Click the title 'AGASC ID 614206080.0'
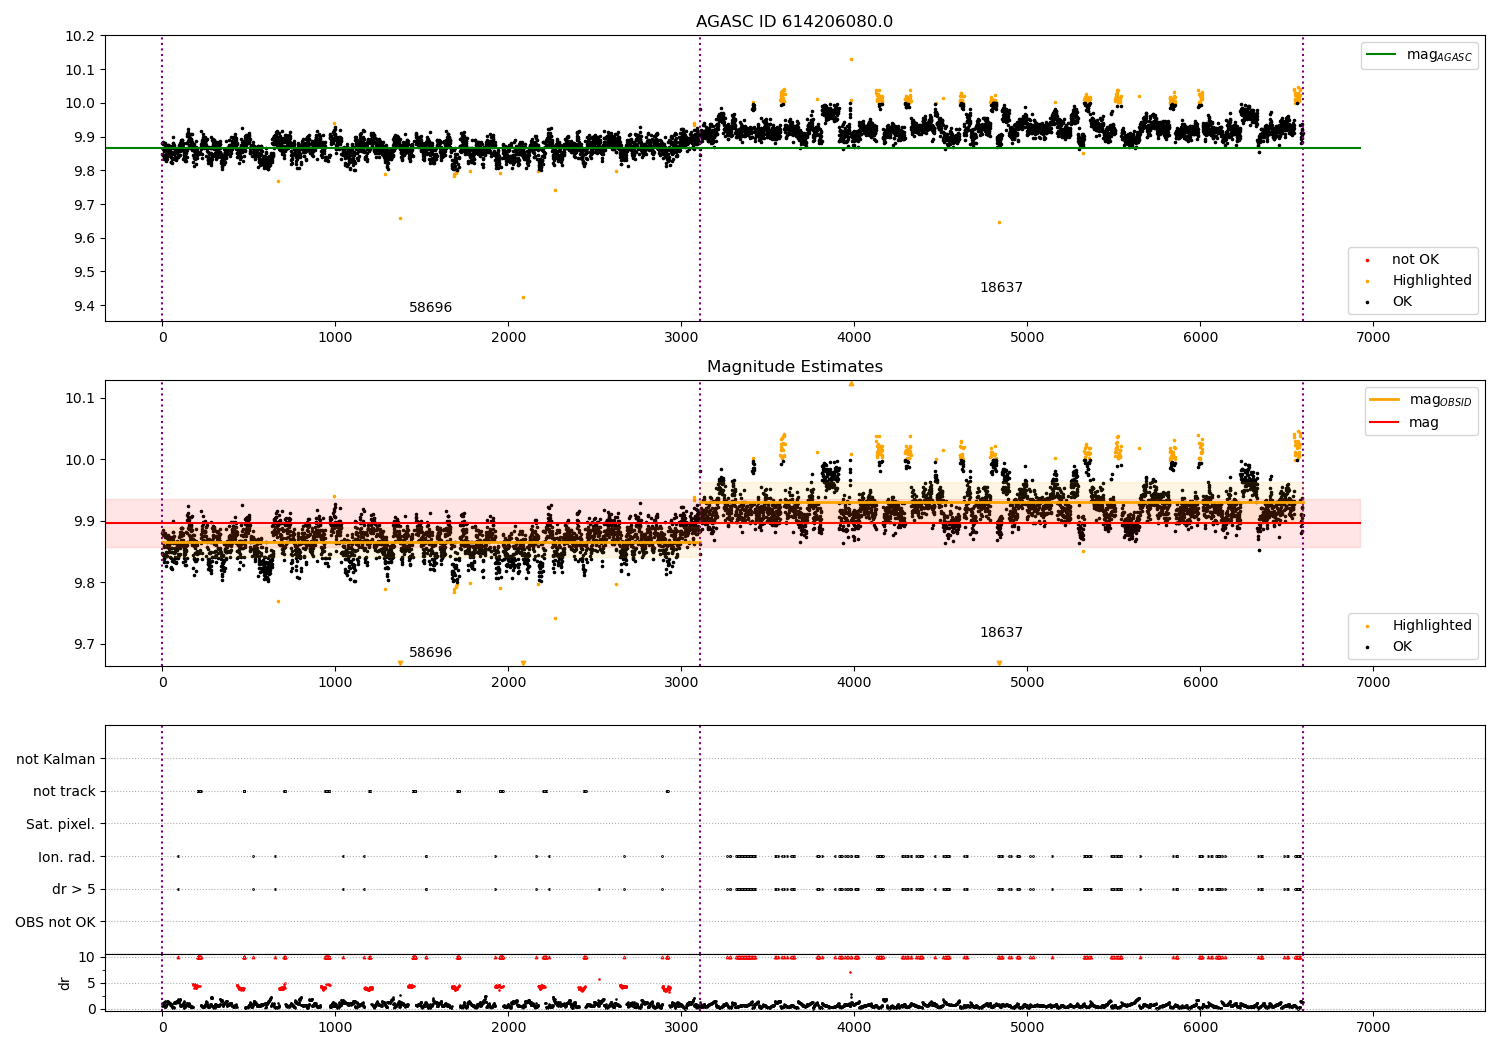 795,22
